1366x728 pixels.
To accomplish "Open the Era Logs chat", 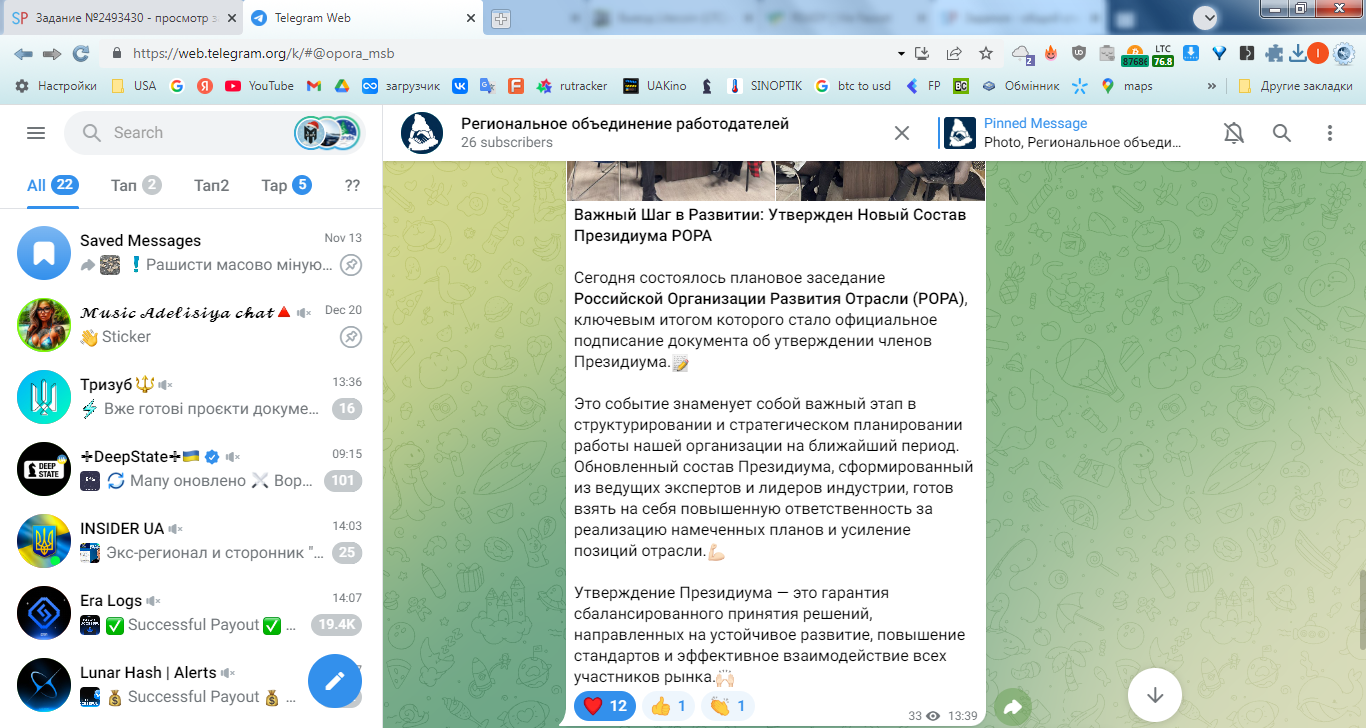I will point(191,613).
